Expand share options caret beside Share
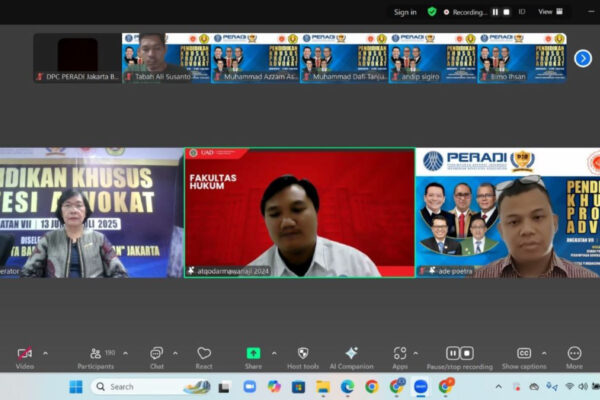The image size is (600, 400). (274, 353)
